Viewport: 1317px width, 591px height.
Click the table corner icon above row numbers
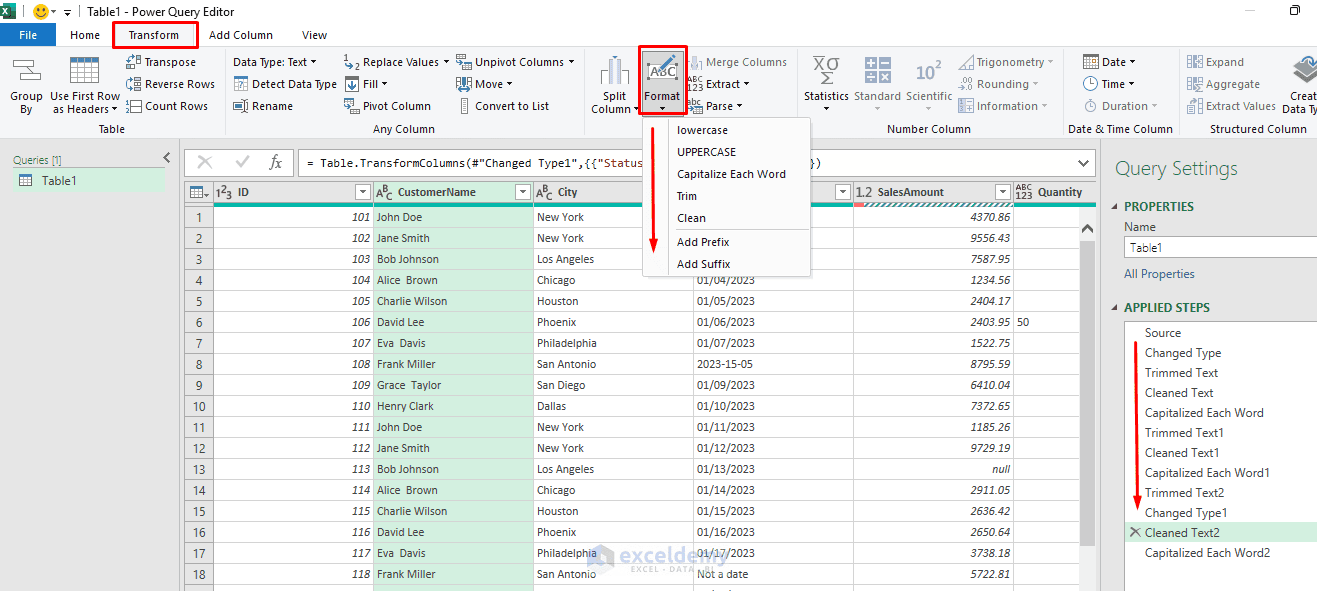[x=198, y=192]
